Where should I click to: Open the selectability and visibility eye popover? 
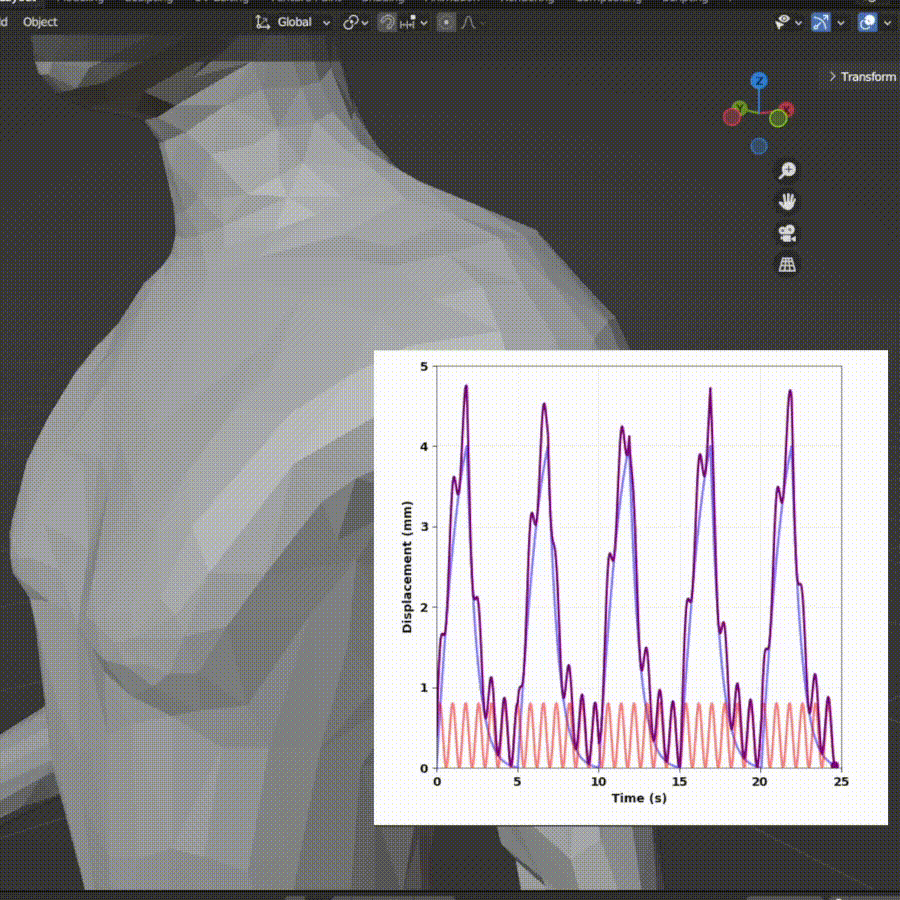pyautogui.click(x=788, y=23)
